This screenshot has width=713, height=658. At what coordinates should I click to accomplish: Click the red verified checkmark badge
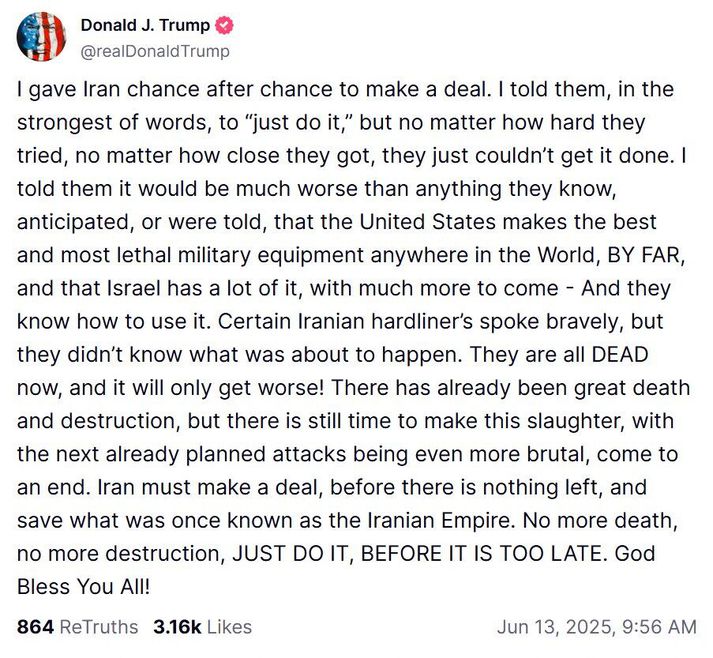click(224, 25)
